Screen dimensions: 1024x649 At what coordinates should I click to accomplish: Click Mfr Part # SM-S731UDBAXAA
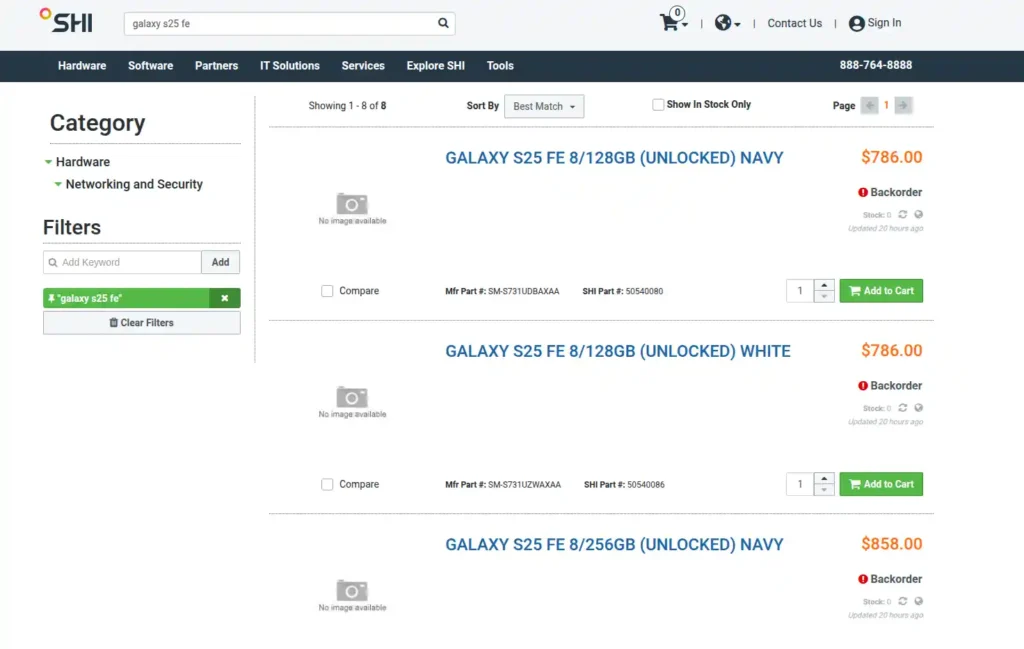(502, 291)
